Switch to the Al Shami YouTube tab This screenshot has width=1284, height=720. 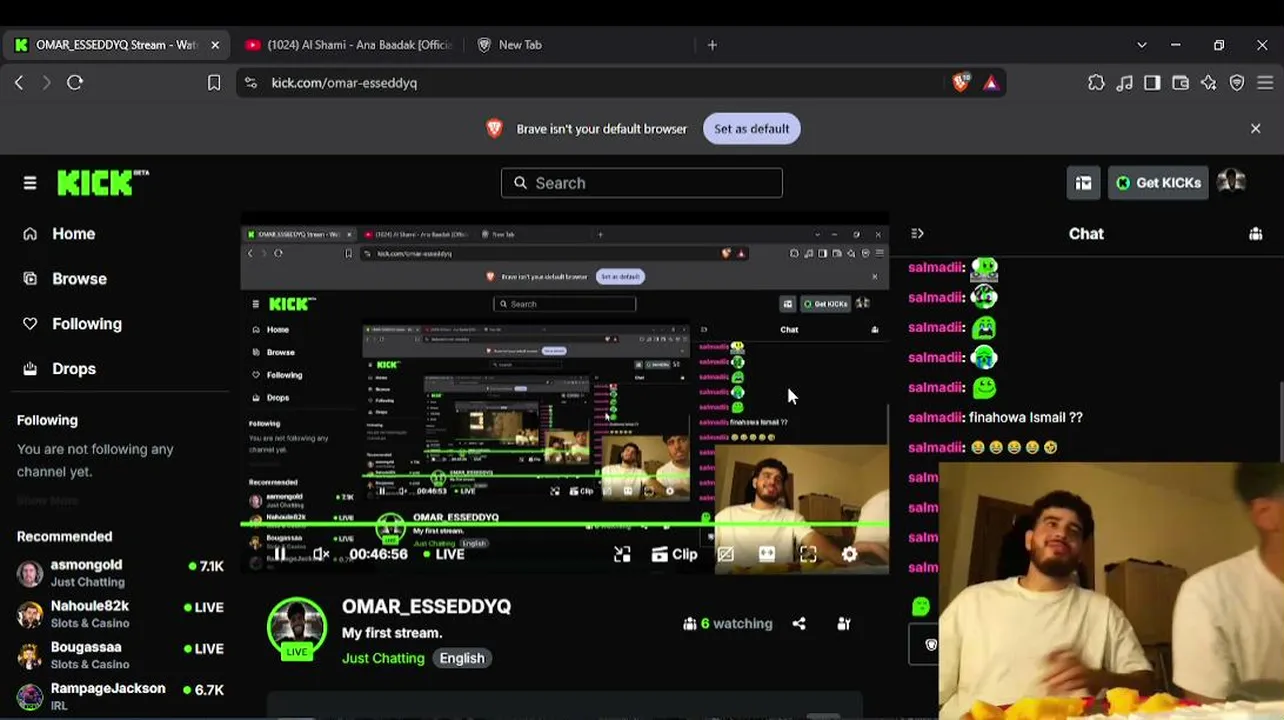point(350,45)
